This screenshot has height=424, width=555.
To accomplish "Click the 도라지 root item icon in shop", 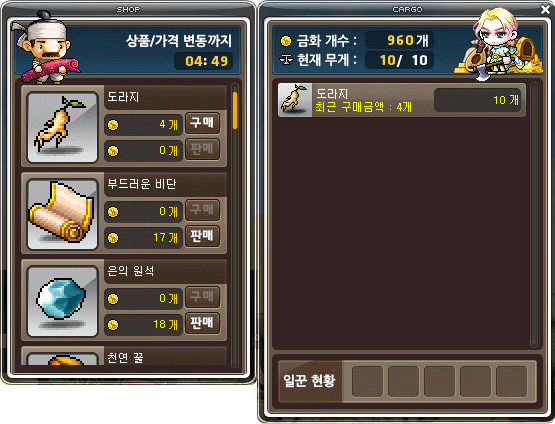I will coord(62,127).
